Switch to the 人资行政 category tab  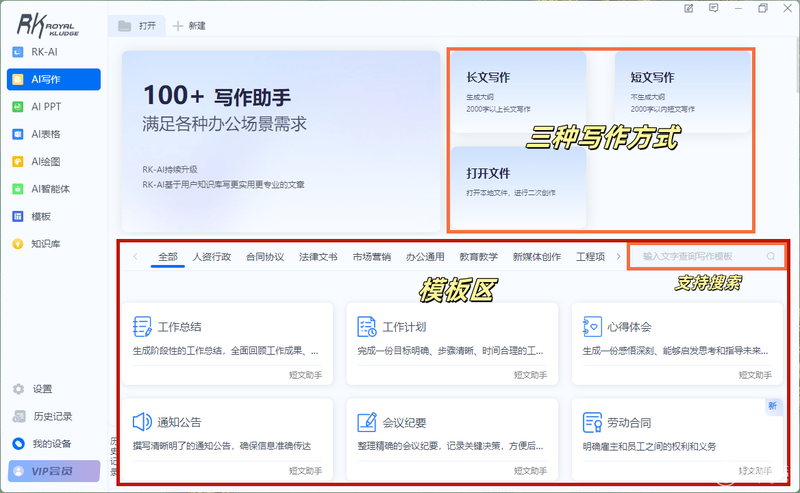(212, 257)
